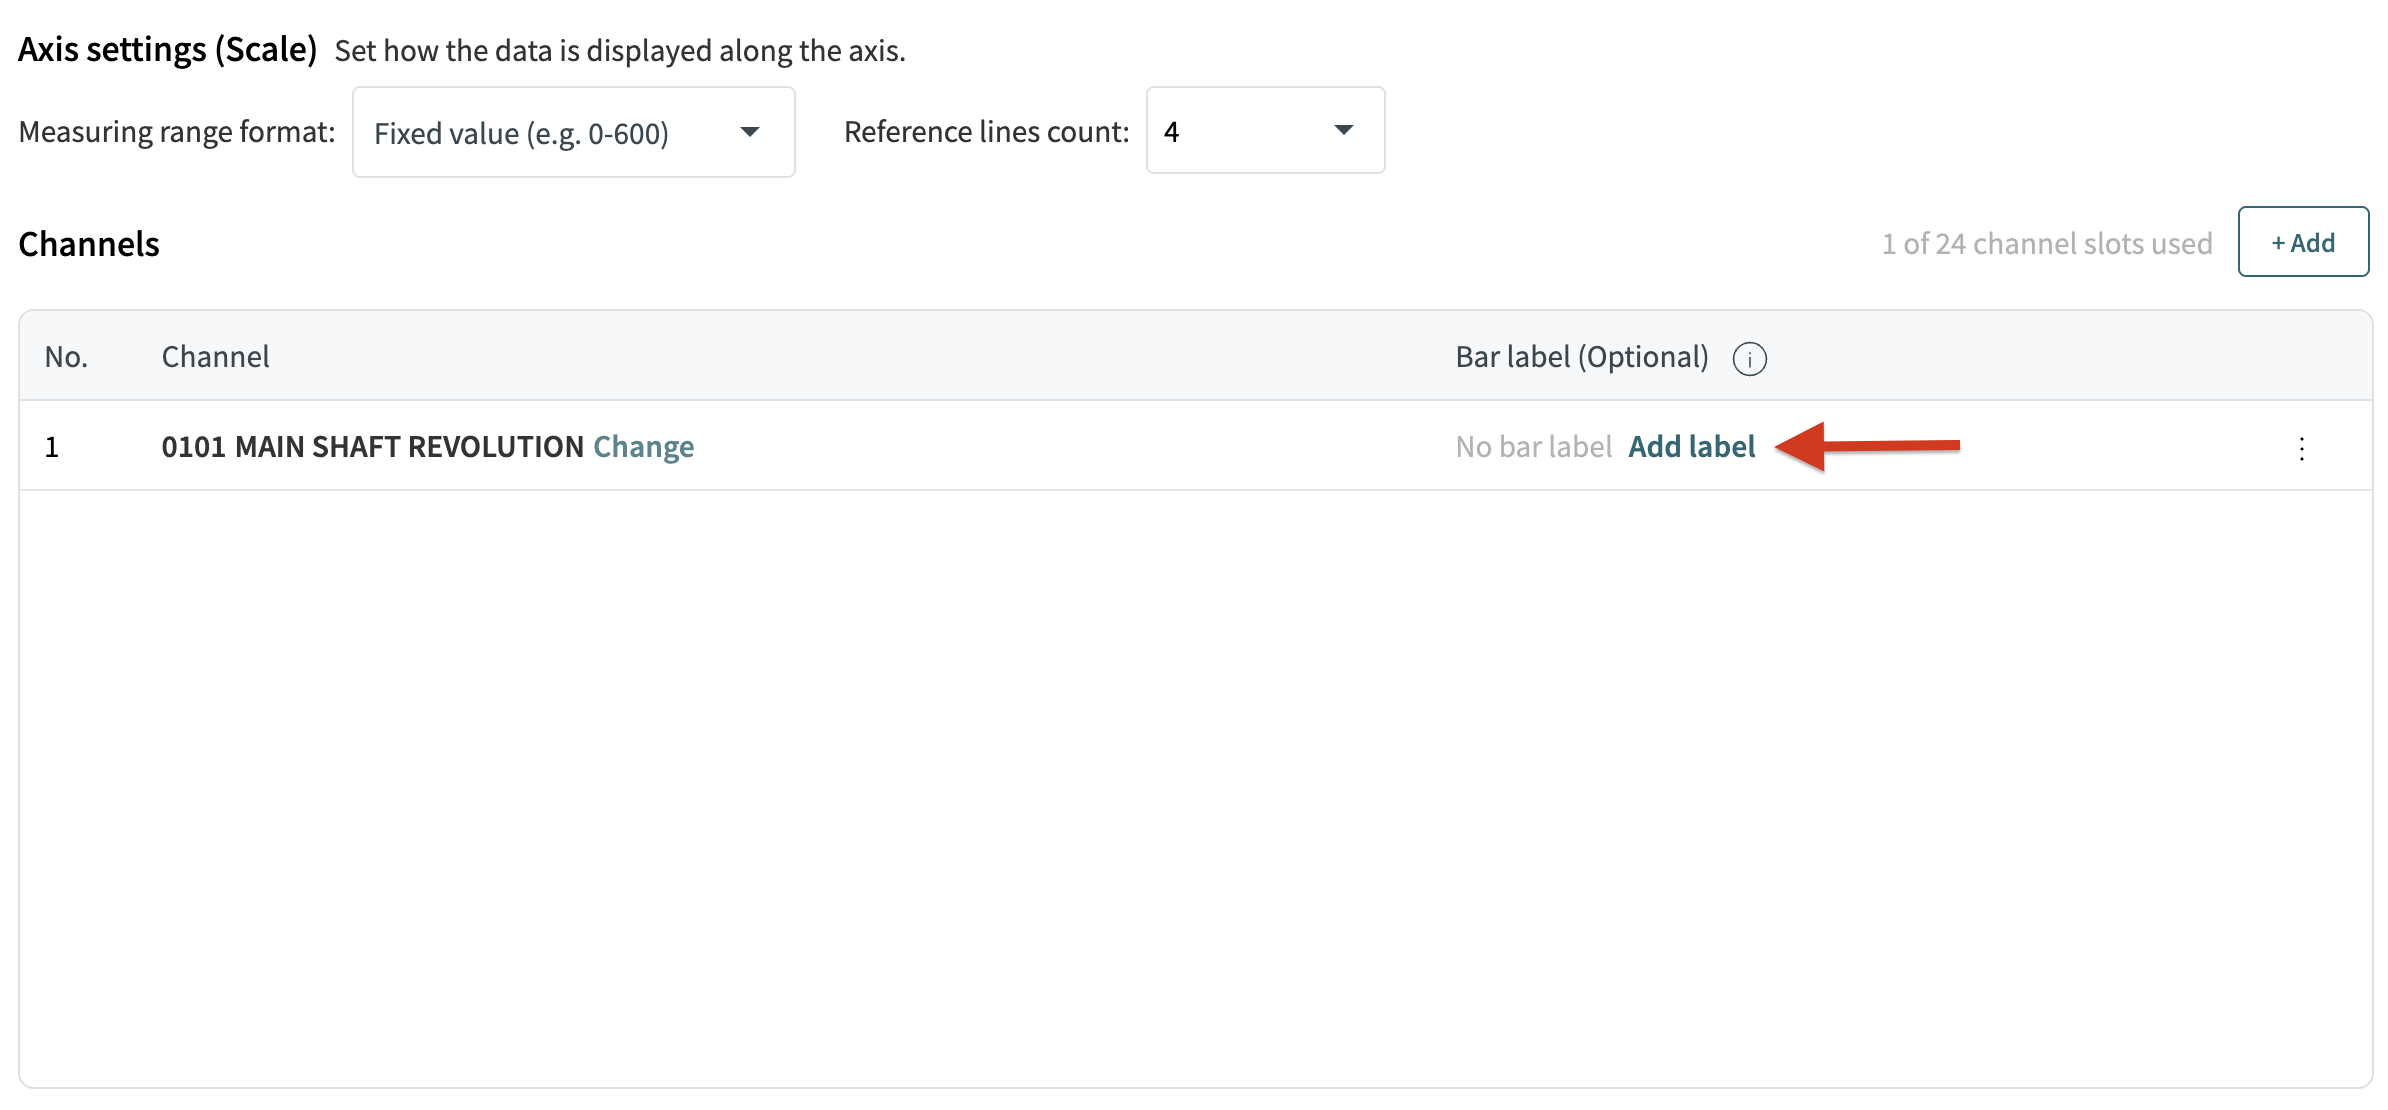Click the Axis settings (Scale) heading
This screenshot has width=2388, height=1110.
167,49
